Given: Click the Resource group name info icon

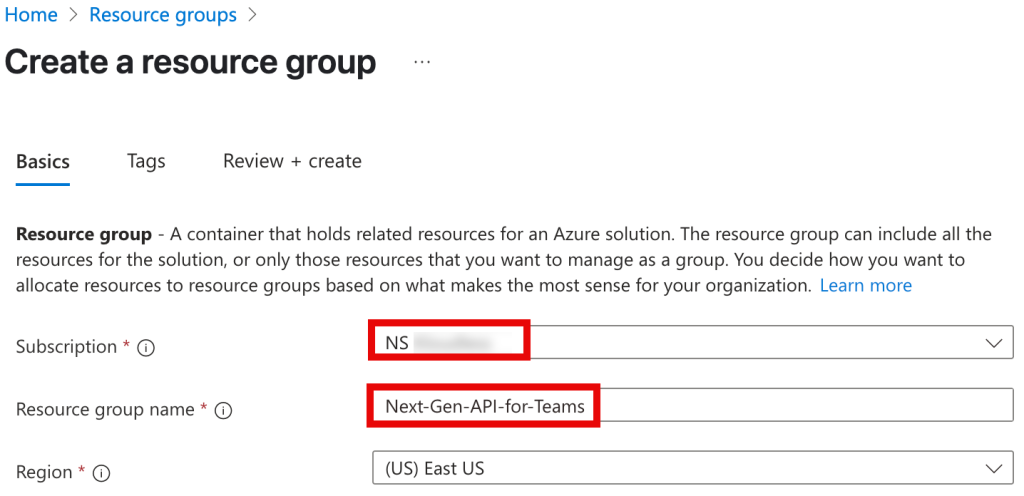Looking at the screenshot, I should (x=224, y=411).
